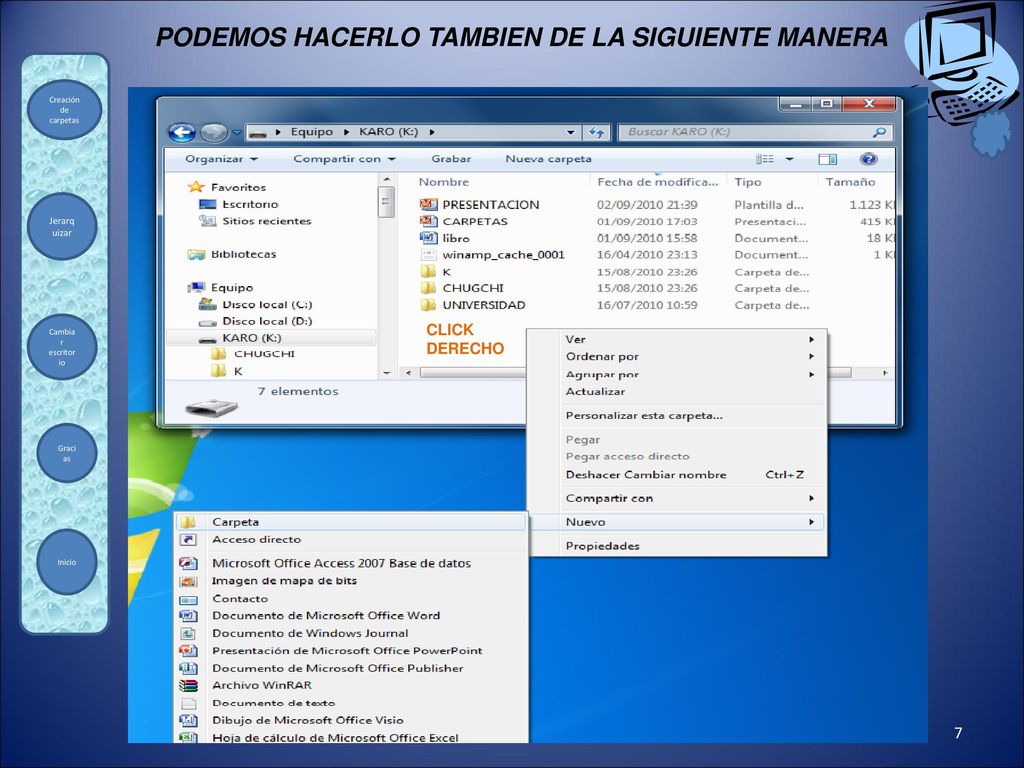Open the Organizar dropdown menu
1024x768 pixels.
click(x=221, y=159)
